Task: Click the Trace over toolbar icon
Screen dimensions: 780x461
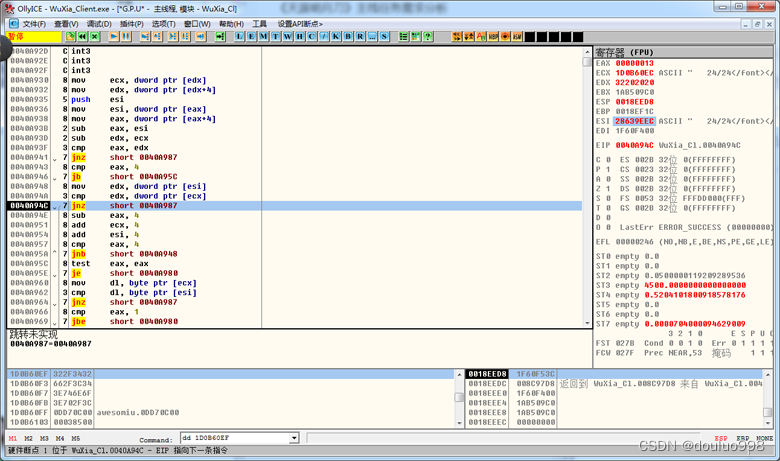Action: (185, 36)
